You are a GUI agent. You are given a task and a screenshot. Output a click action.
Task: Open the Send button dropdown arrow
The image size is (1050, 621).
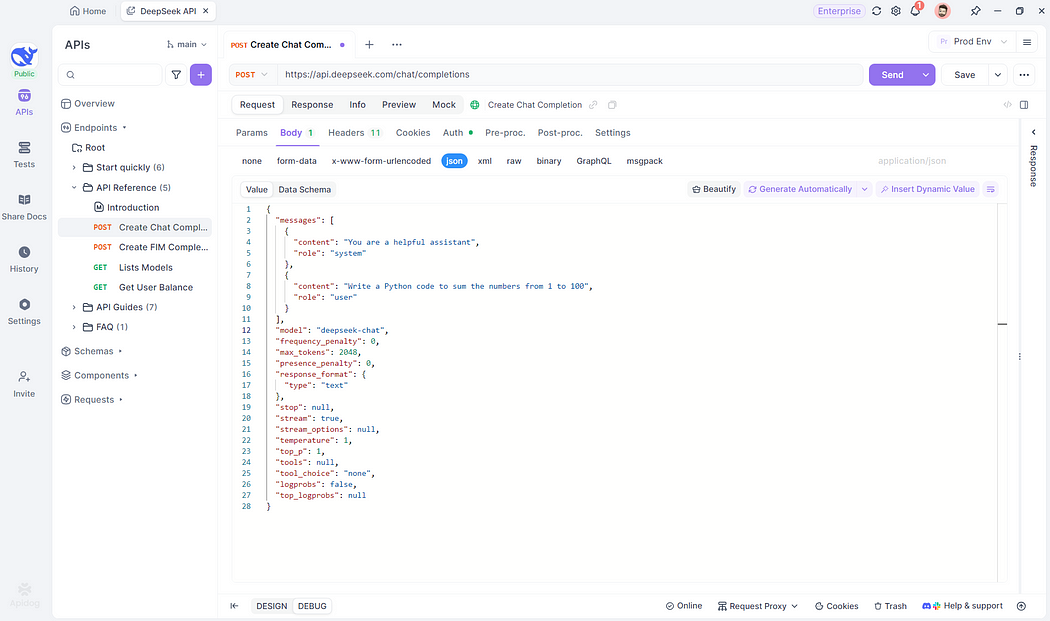click(x=925, y=75)
